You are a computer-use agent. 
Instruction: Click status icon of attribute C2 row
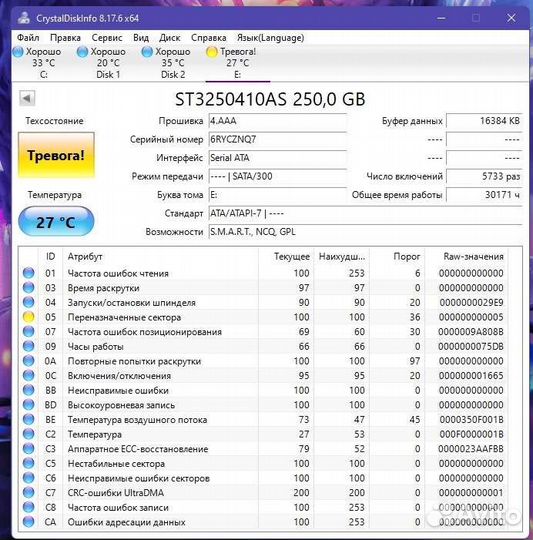pos(29,434)
